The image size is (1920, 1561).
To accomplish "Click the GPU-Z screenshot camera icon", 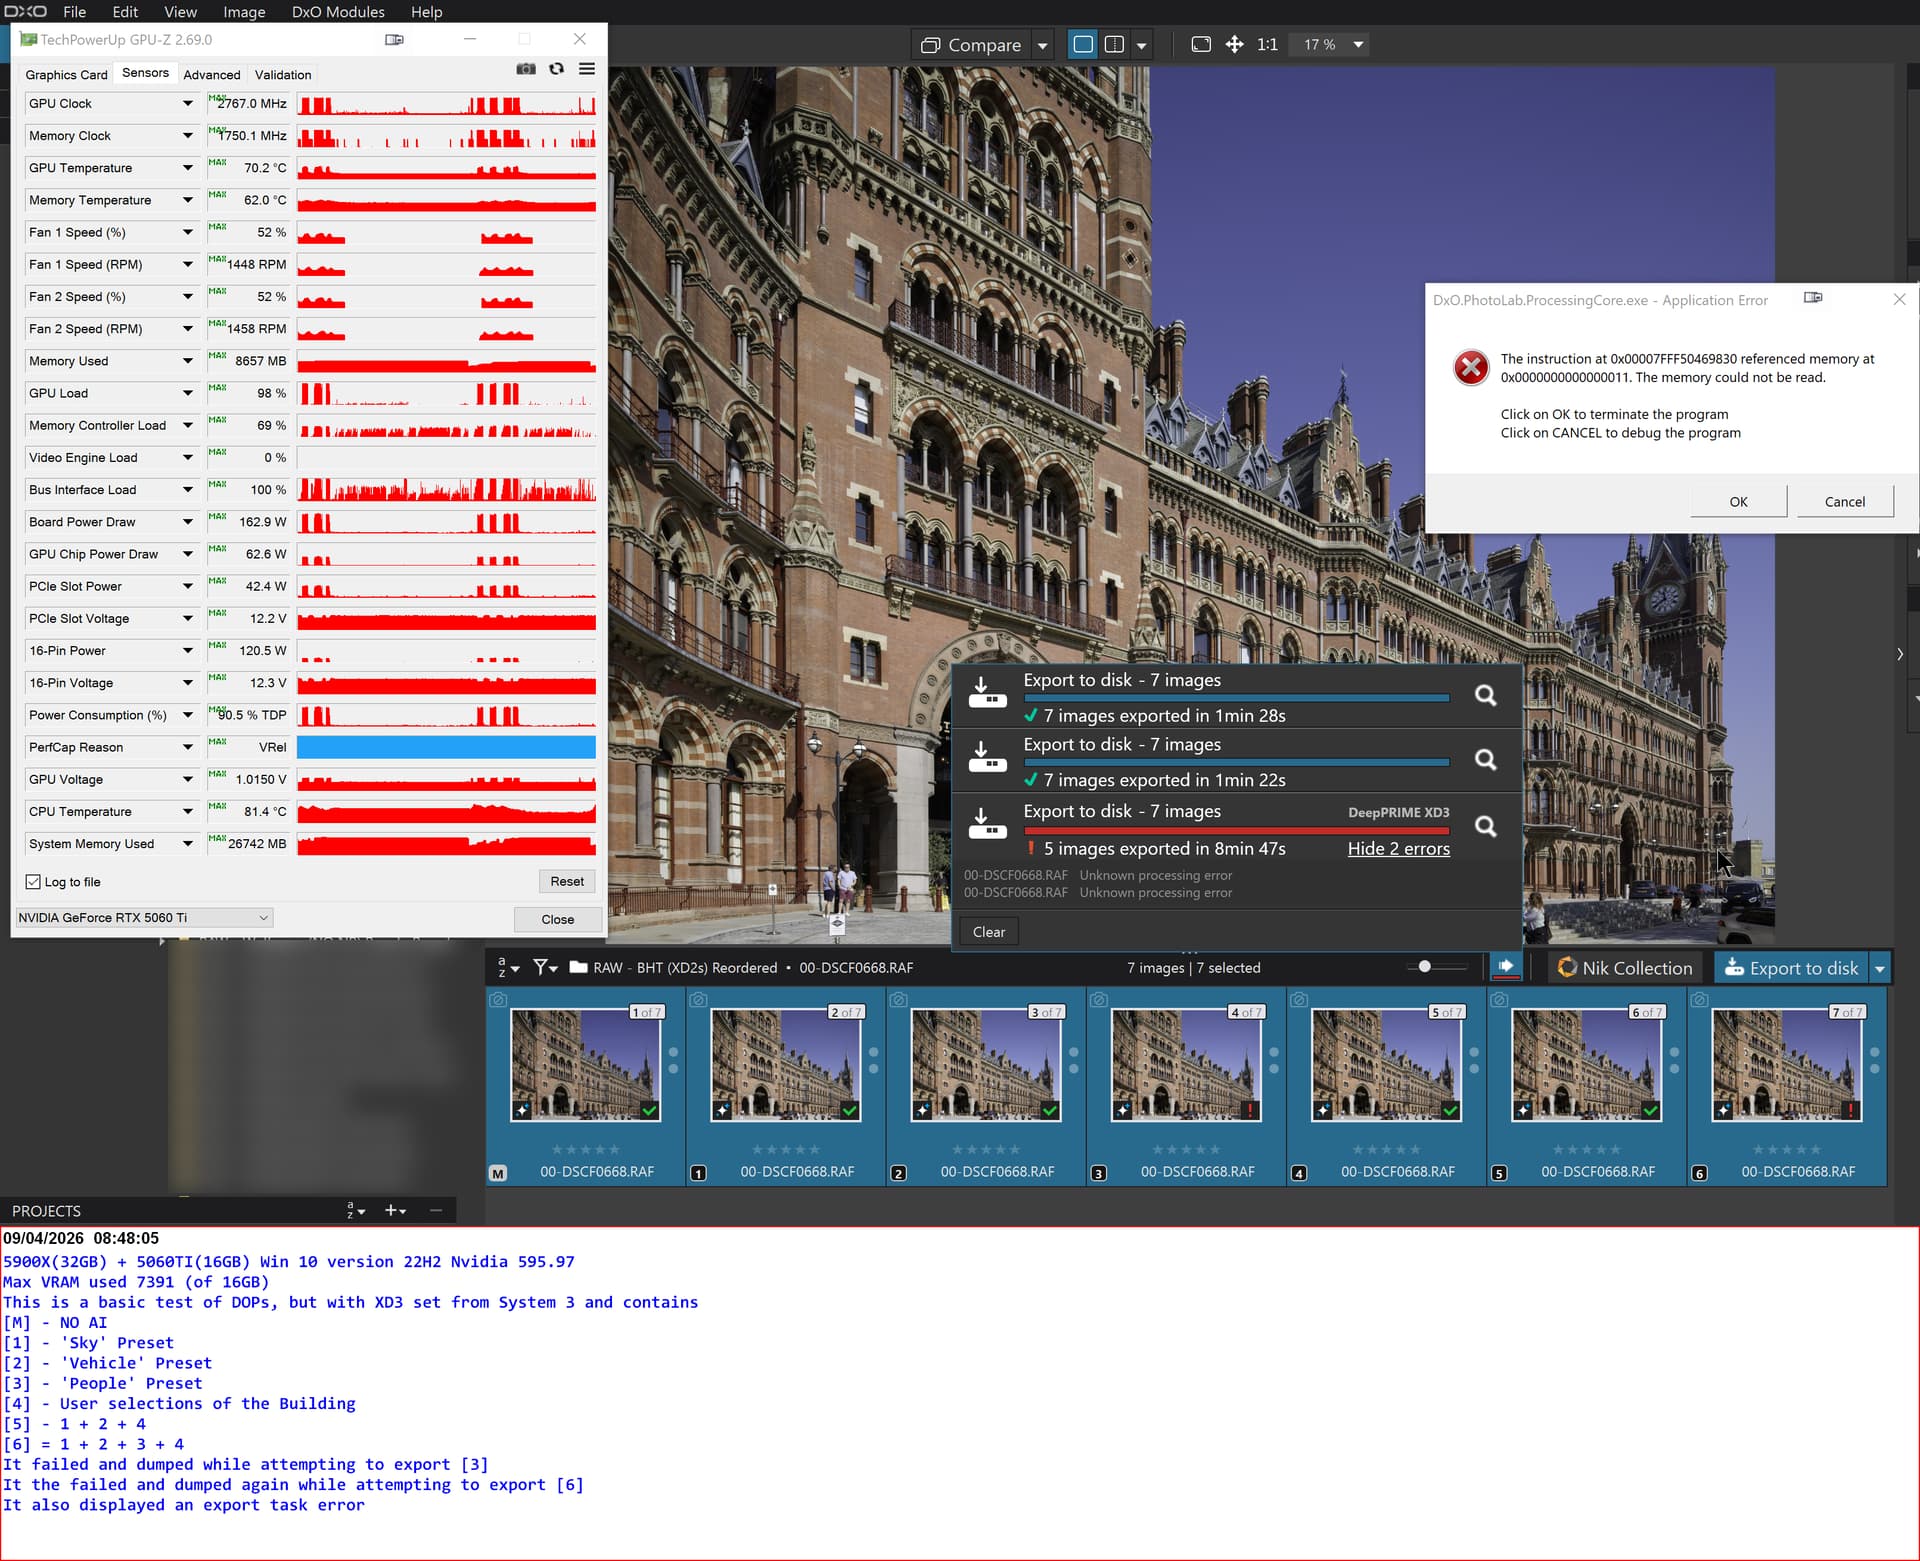I will [525, 69].
